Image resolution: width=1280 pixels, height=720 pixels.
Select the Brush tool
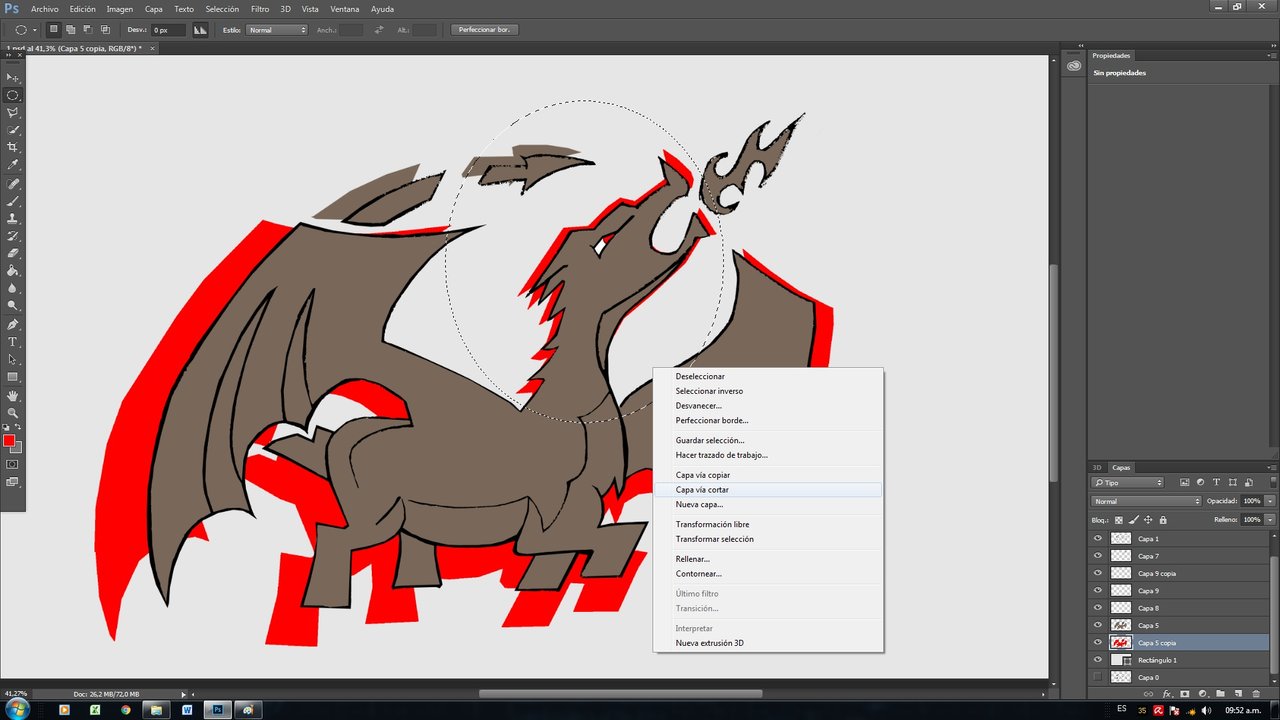click(13, 201)
